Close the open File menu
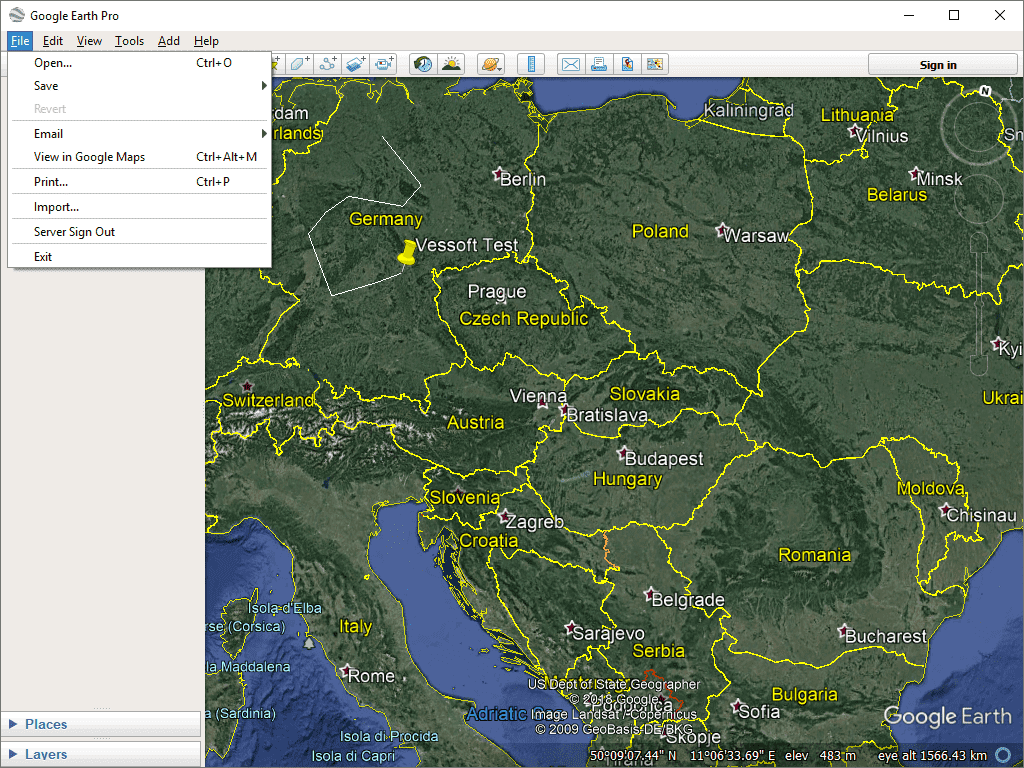Image resolution: width=1024 pixels, height=768 pixels. [x=20, y=40]
